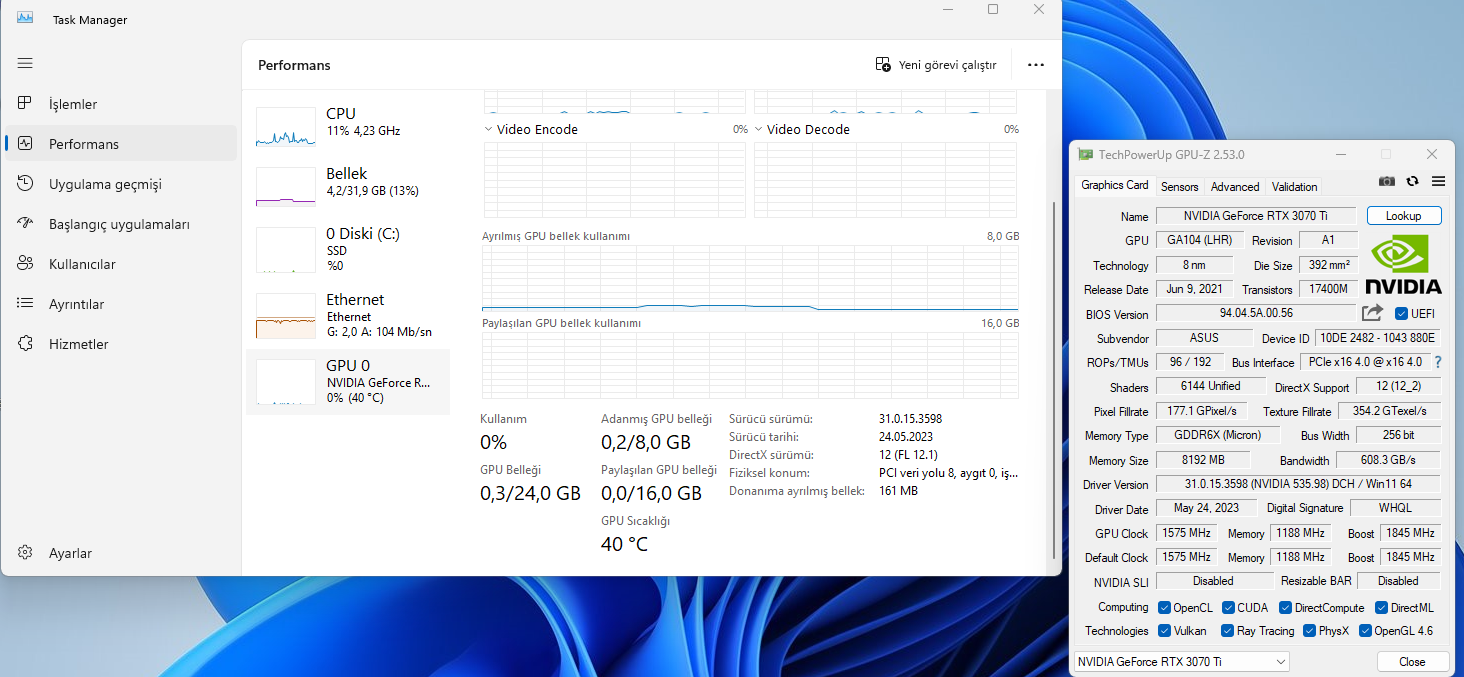The image size is (1464, 677).
Task: Toggle the CUDA checkbox
Action: click(1227, 608)
